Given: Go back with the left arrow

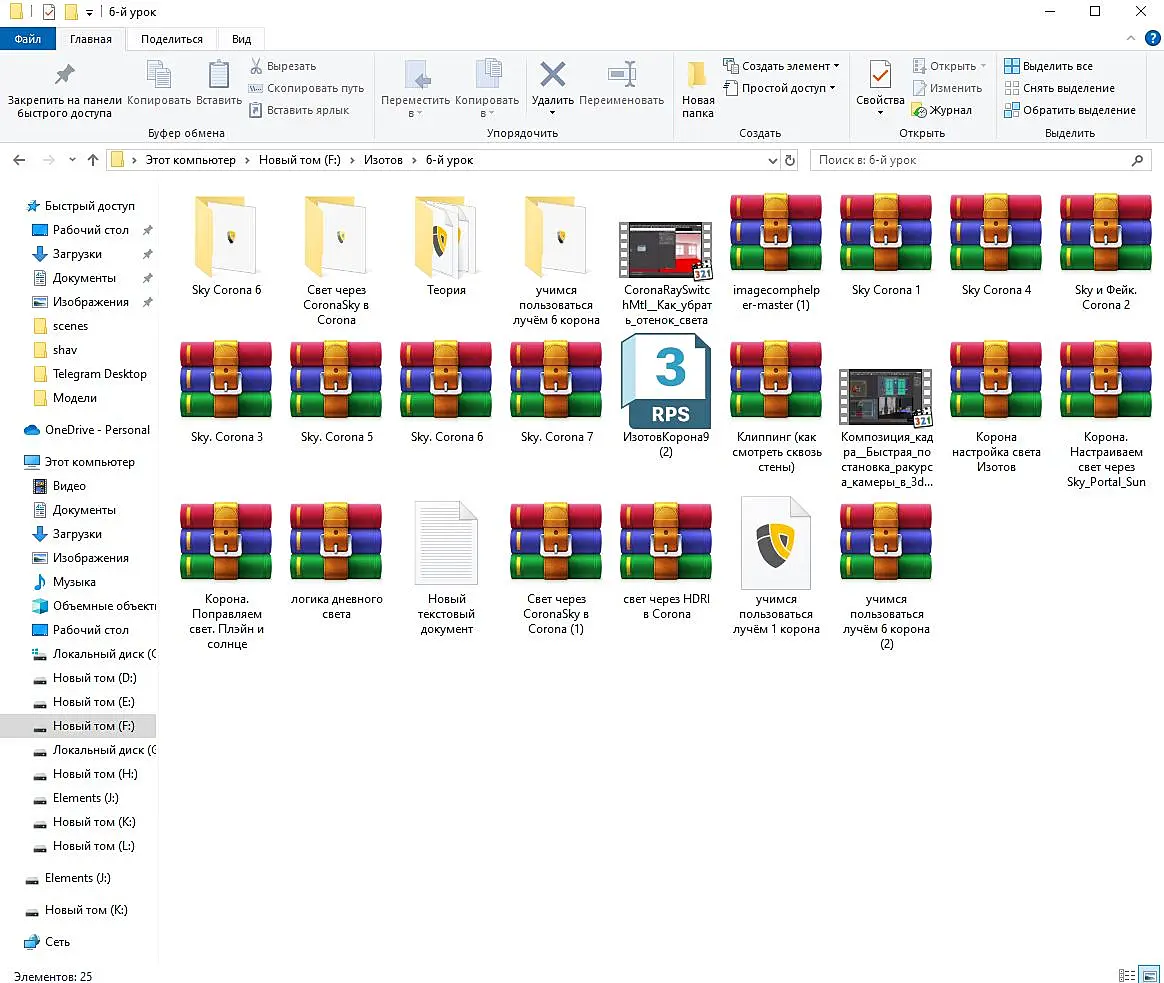Looking at the screenshot, I should pos(19,160).
